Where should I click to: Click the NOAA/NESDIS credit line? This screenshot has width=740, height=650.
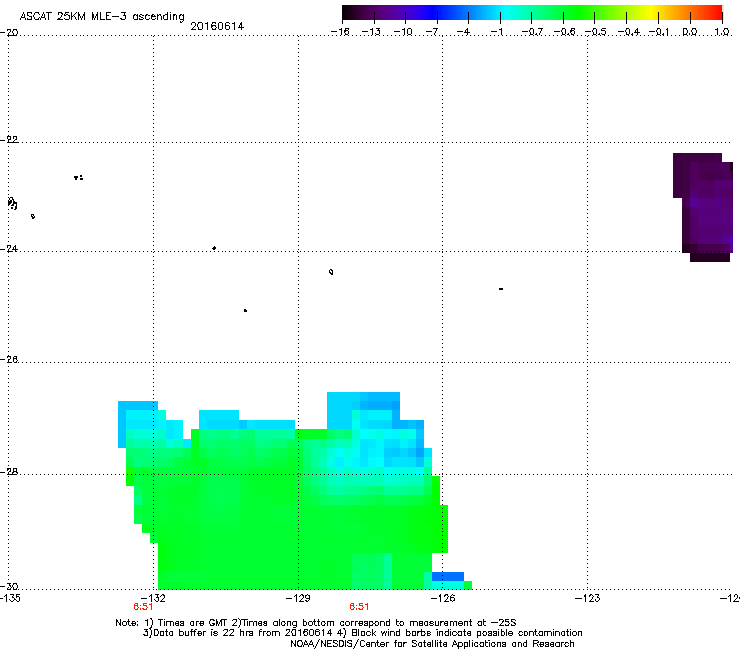(x=432, y=643)
